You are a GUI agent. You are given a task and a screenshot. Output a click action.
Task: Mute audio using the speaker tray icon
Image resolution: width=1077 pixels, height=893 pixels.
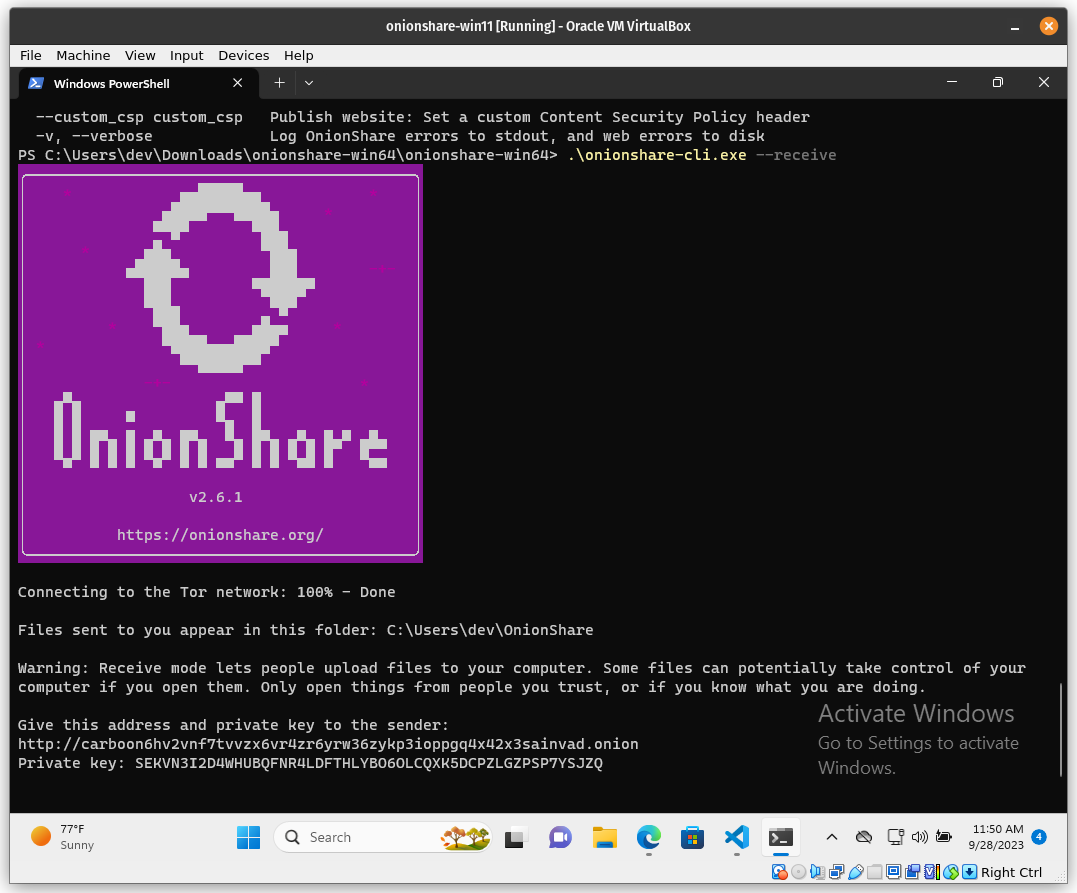point(919,837)
